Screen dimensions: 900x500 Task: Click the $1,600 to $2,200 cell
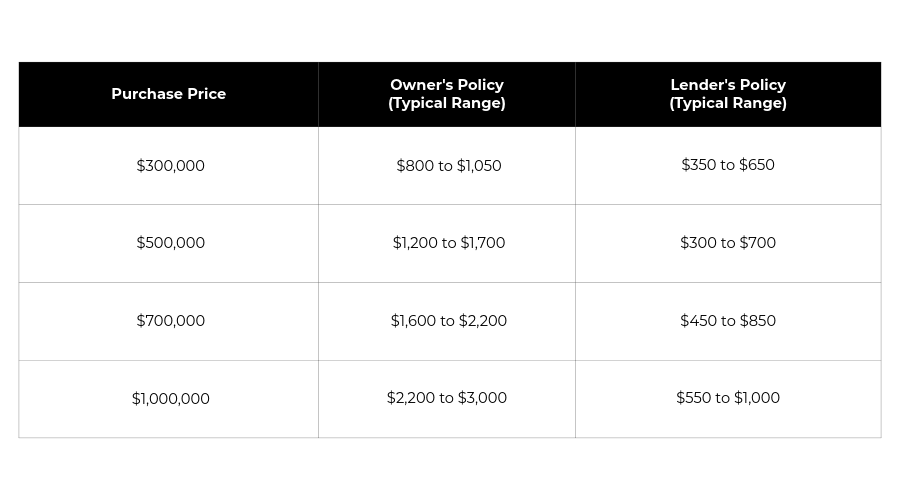coord(449,321)
